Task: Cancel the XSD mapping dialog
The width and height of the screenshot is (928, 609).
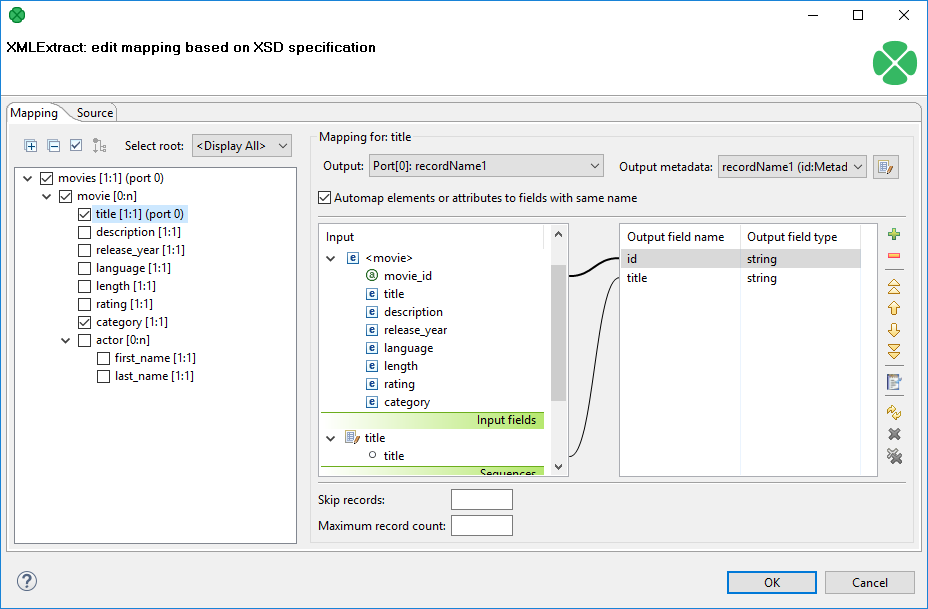Action: pos(870,582)
